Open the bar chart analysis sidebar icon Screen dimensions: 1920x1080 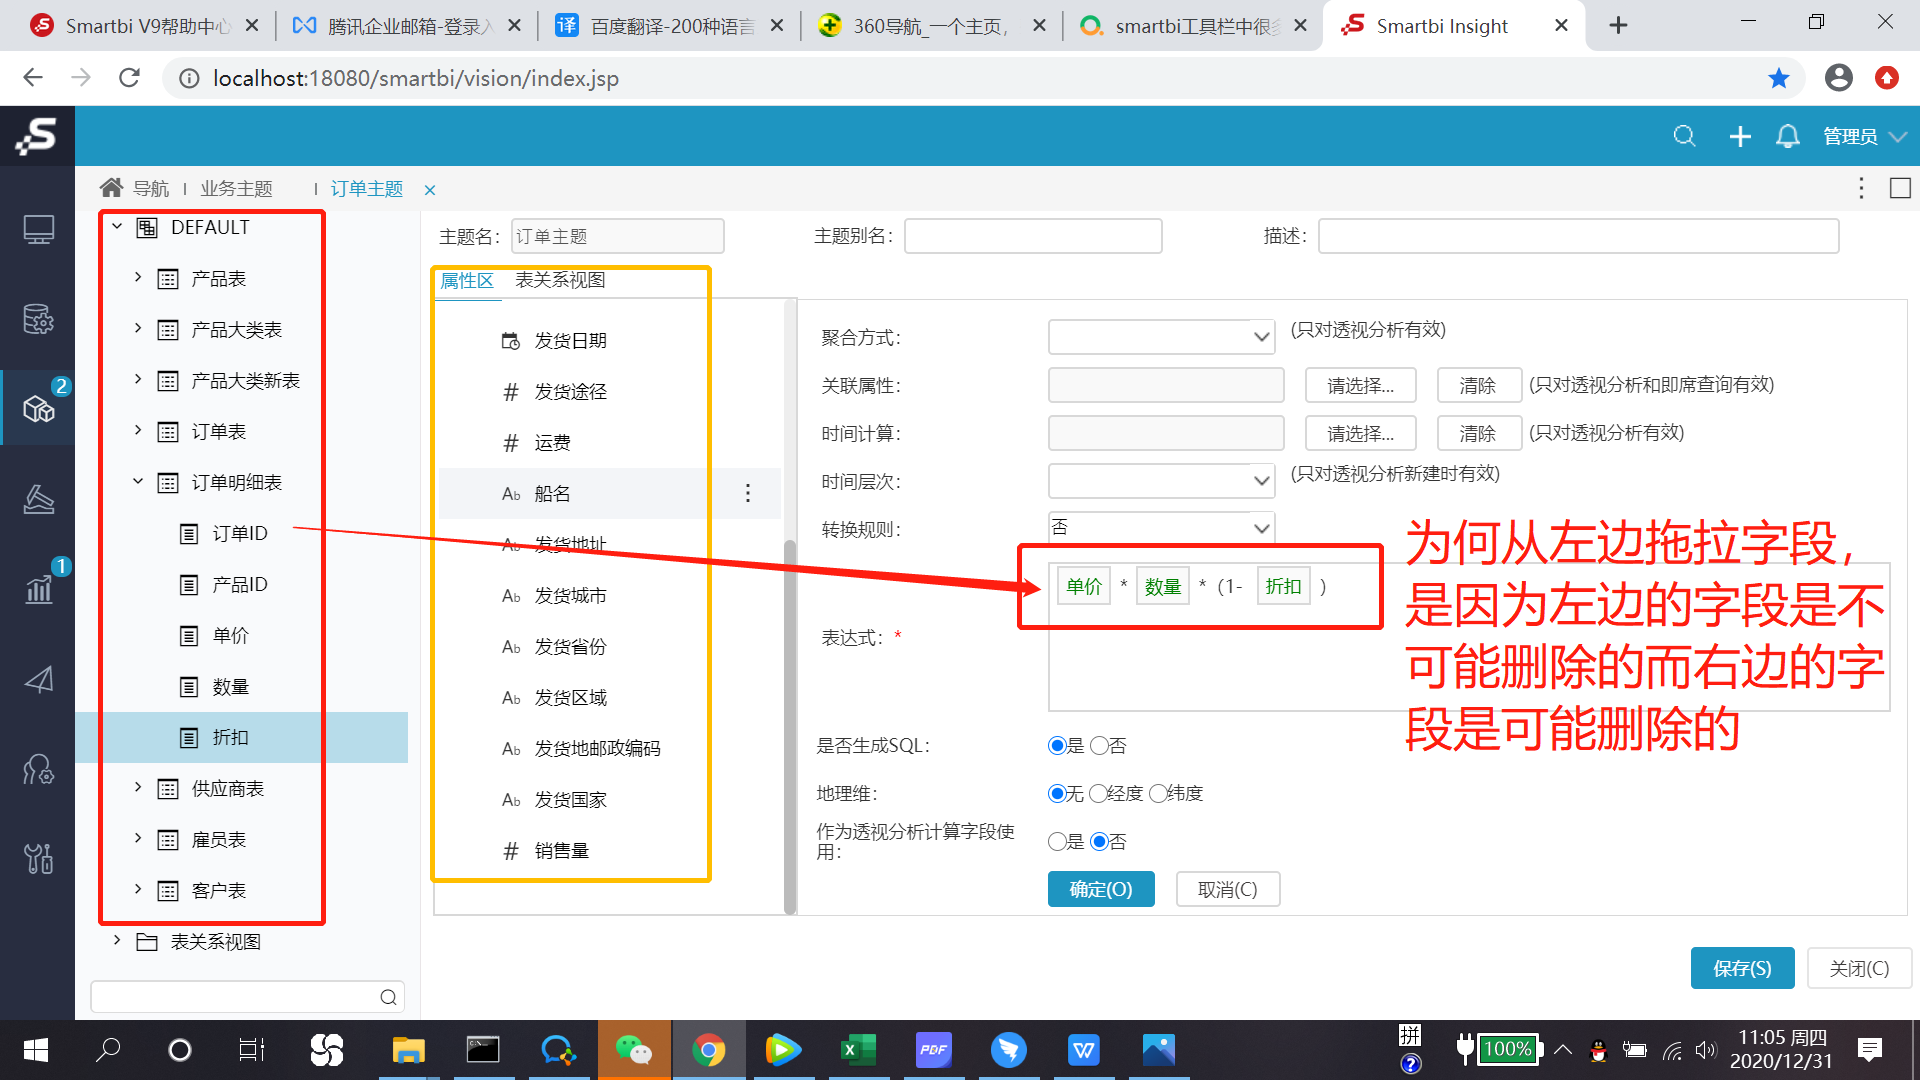tap(38, 588)
